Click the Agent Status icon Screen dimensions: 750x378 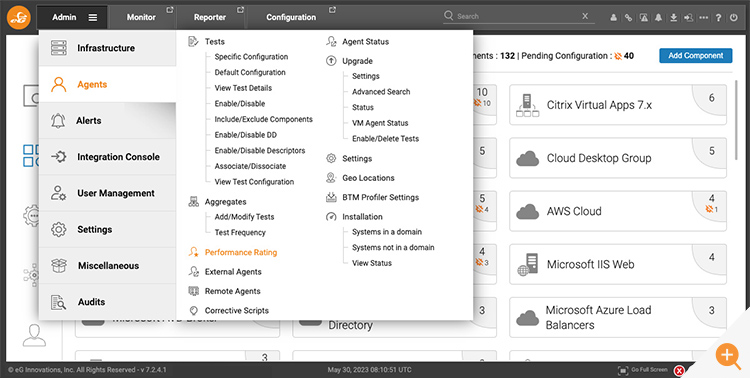[331, 42]
